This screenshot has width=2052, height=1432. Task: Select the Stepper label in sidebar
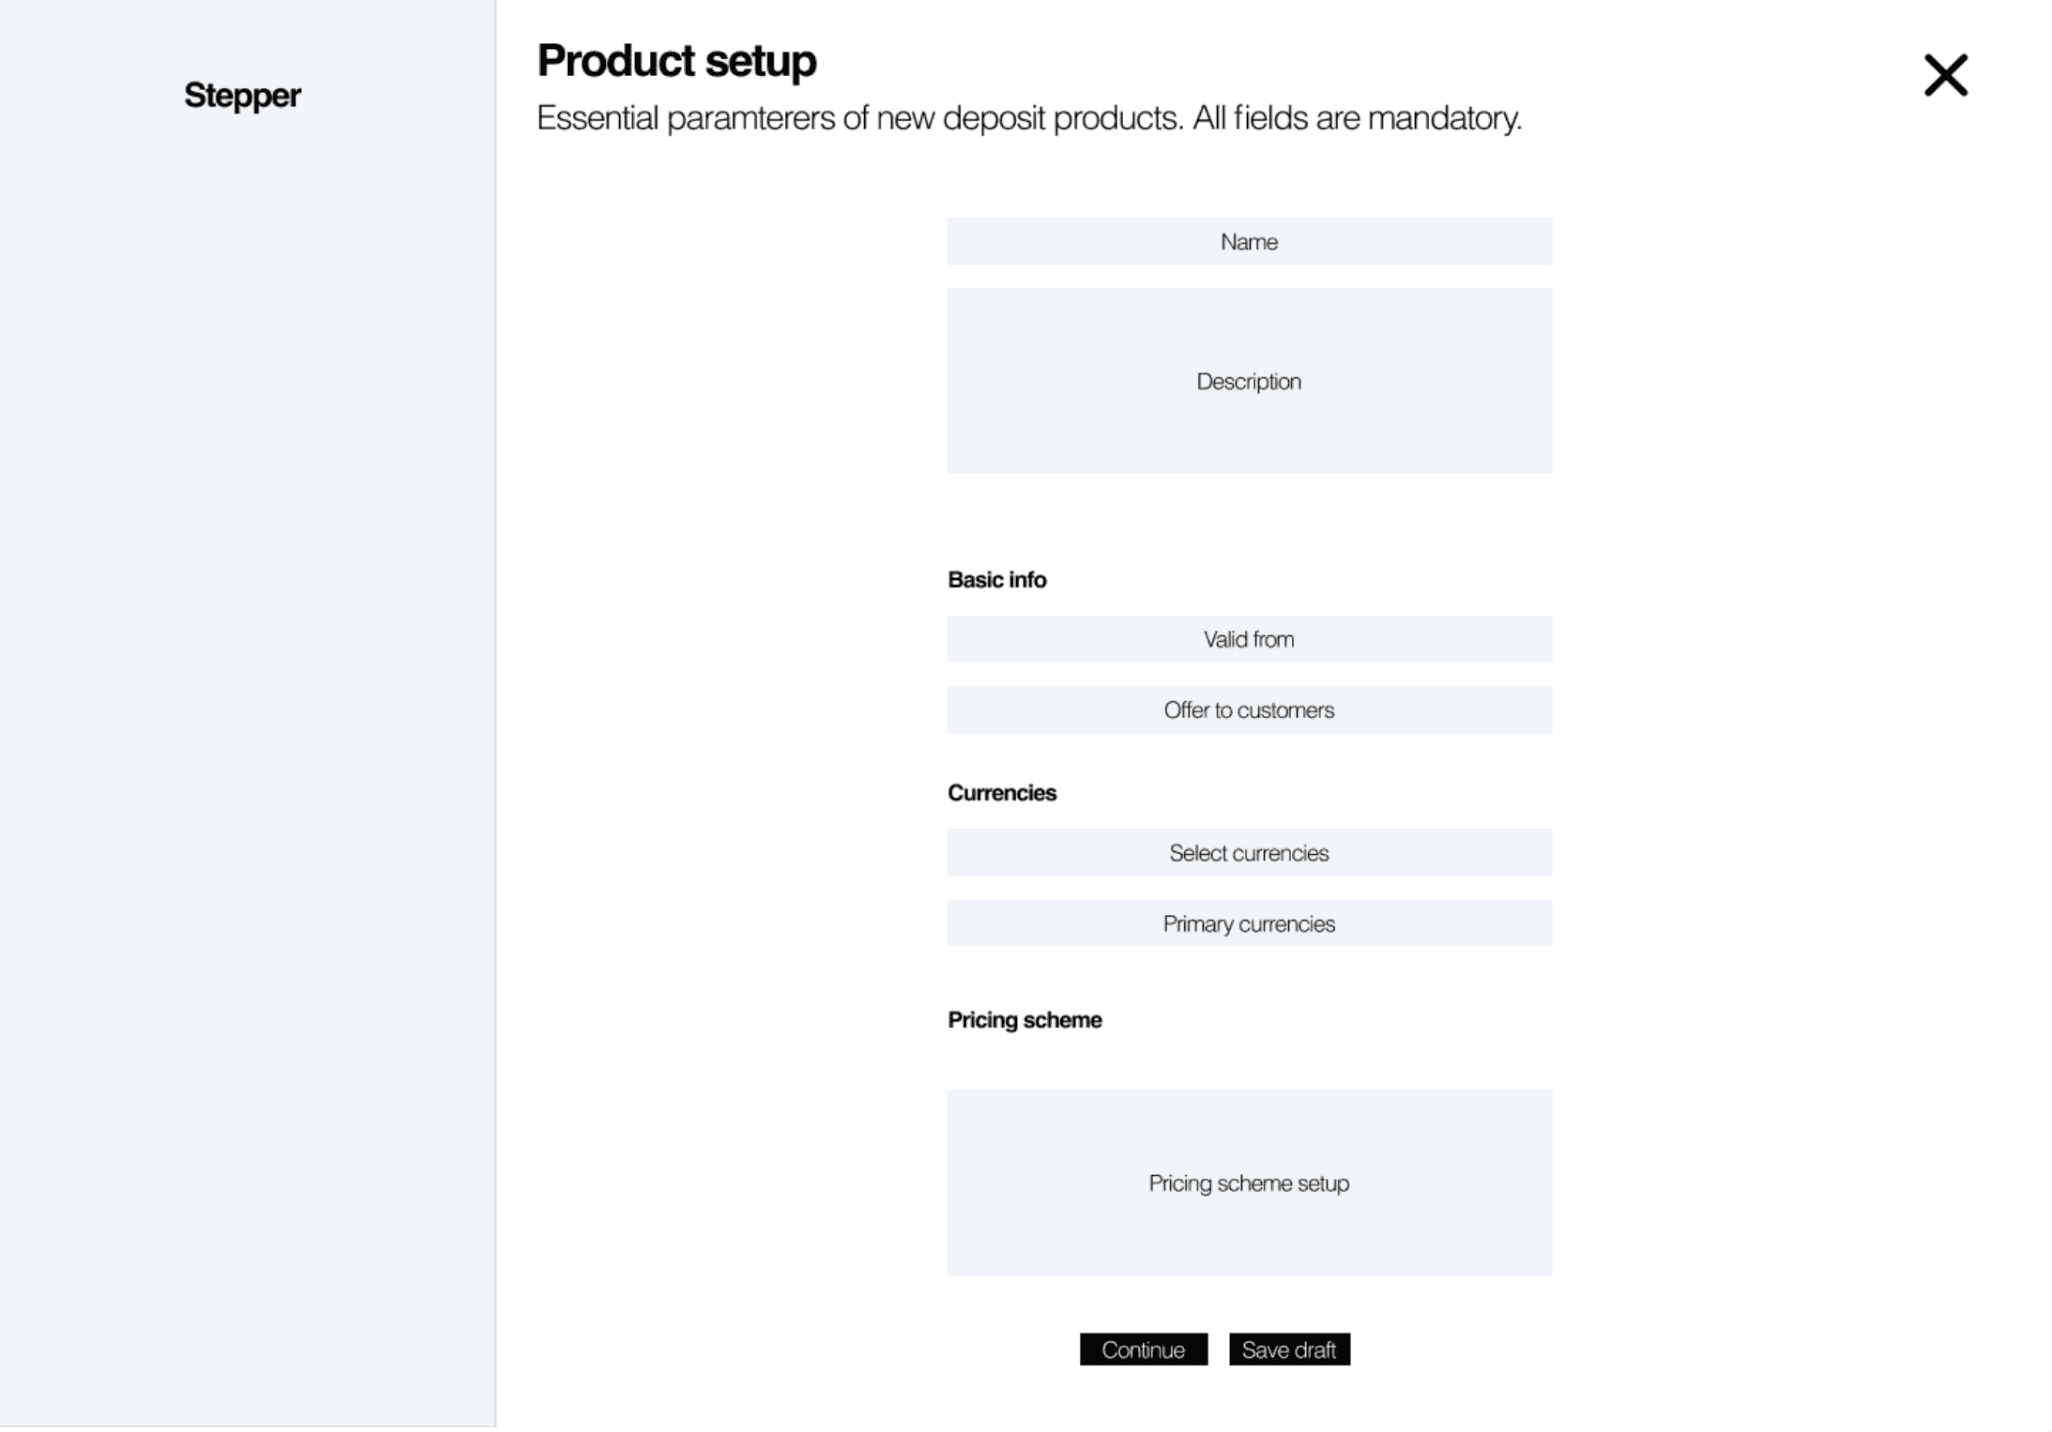242,96
